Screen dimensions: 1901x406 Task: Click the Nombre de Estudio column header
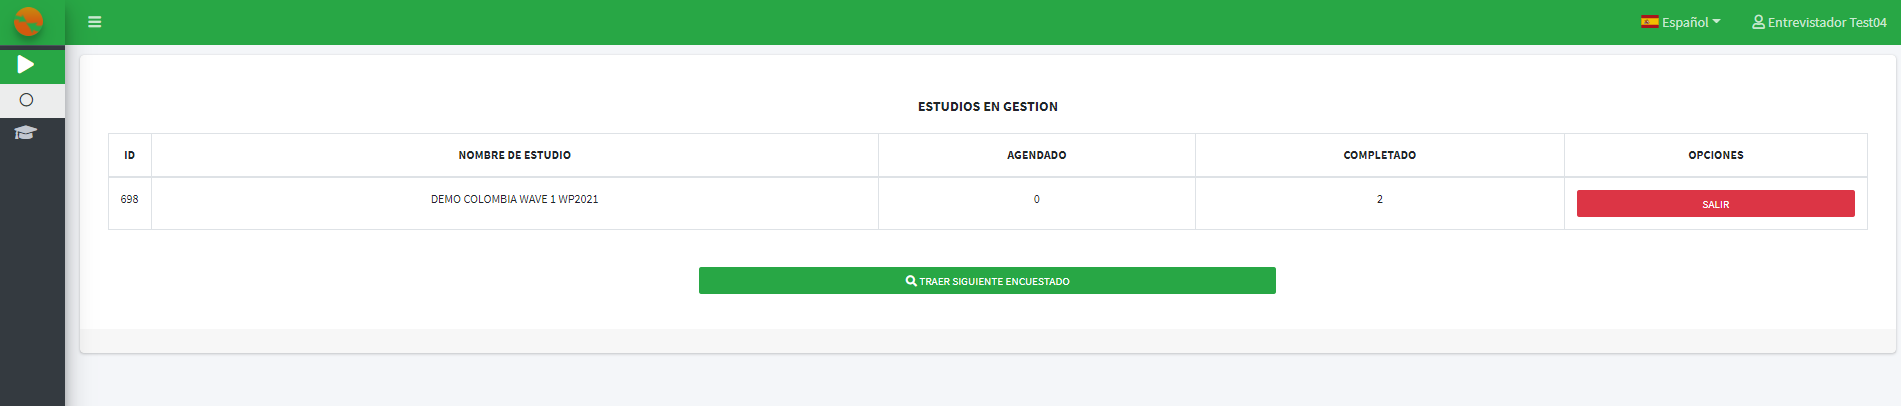[515, 155]
